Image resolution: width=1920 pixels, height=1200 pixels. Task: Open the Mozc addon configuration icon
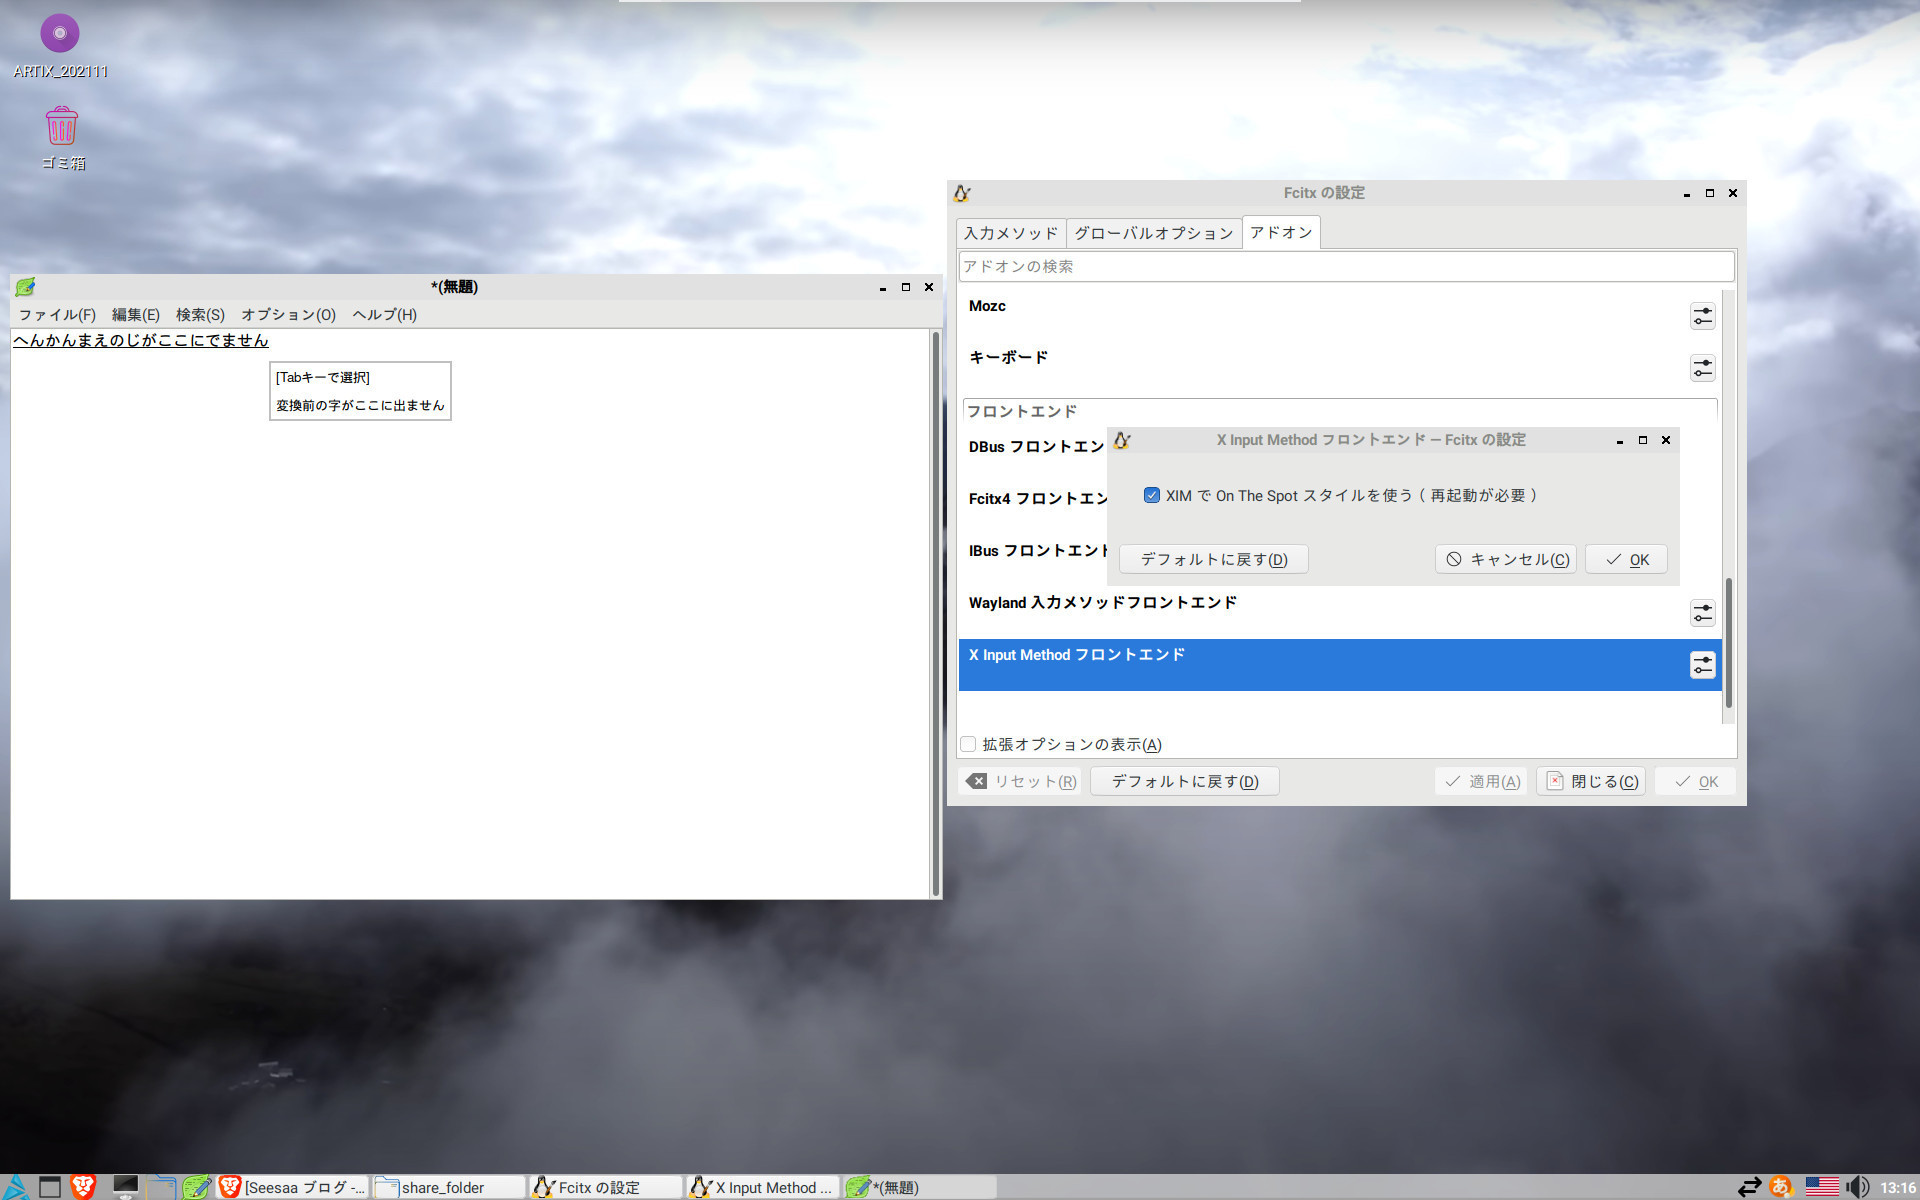point(1702,316)
